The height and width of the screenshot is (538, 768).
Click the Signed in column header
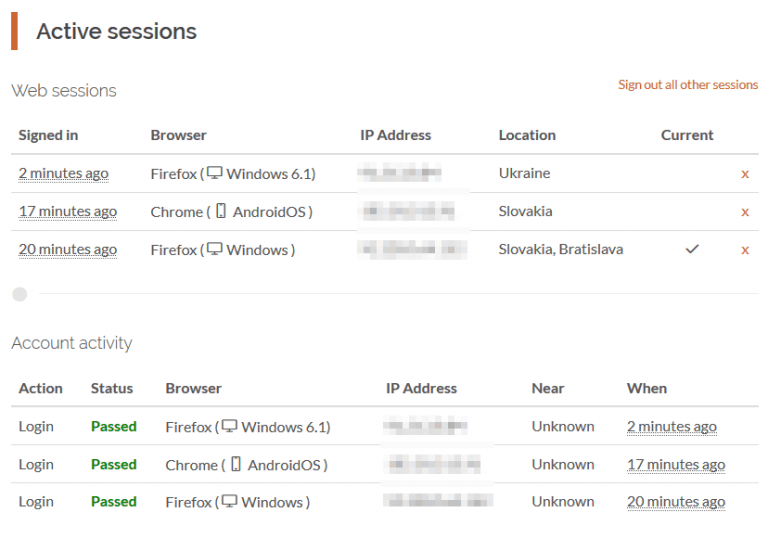point(48,135)
